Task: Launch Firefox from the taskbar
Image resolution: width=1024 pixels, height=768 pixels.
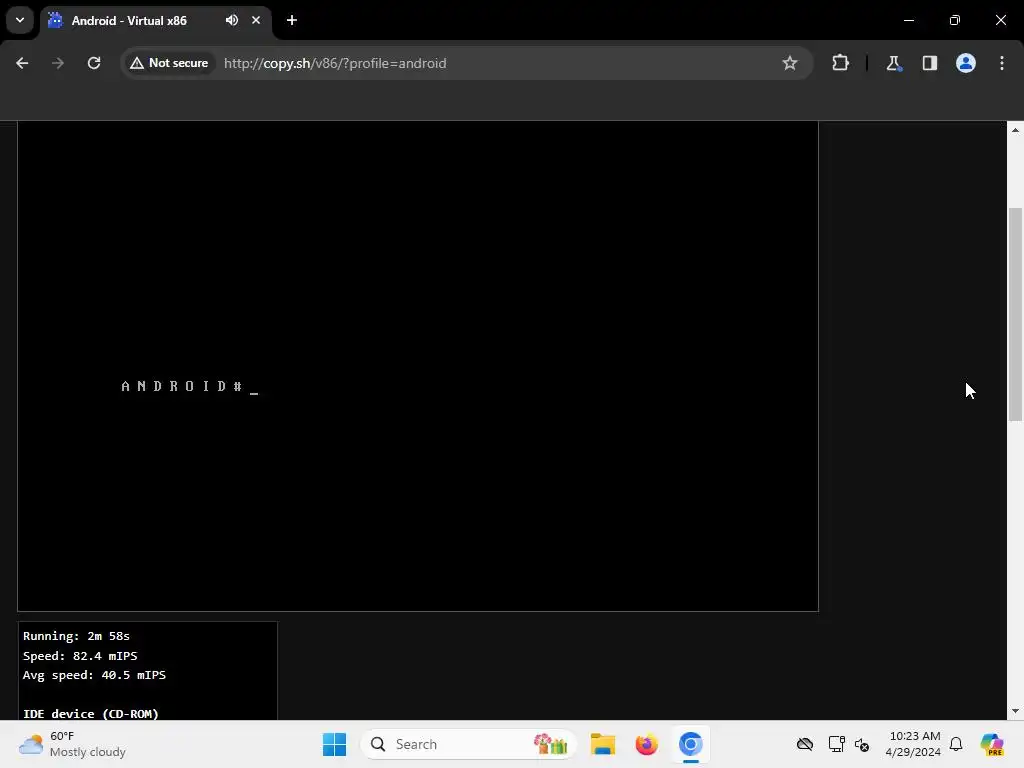Action: 647,744
